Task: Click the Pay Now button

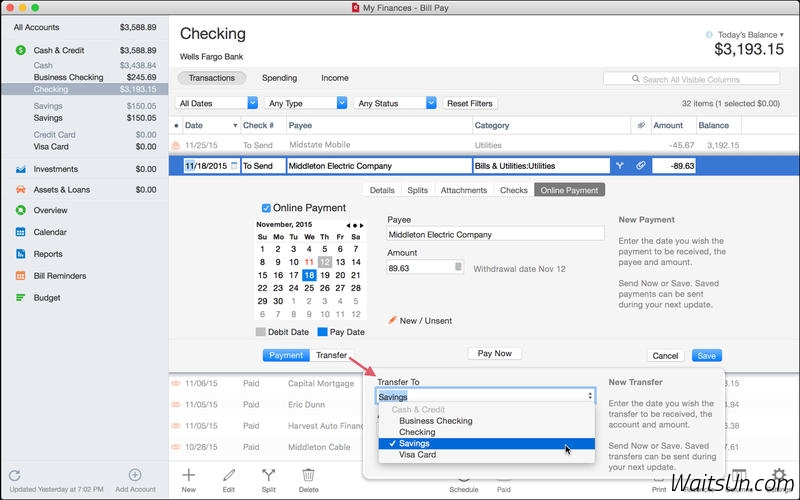Action: pos(494,353)
